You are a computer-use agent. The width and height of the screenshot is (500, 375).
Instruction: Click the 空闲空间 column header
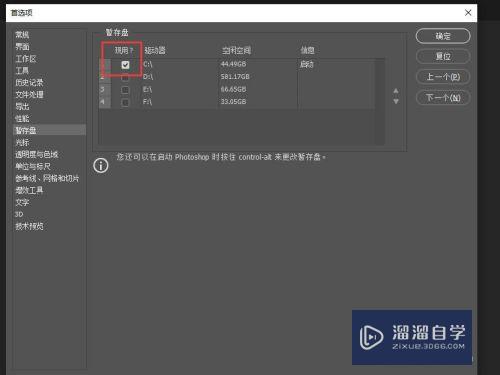(236, 50)
